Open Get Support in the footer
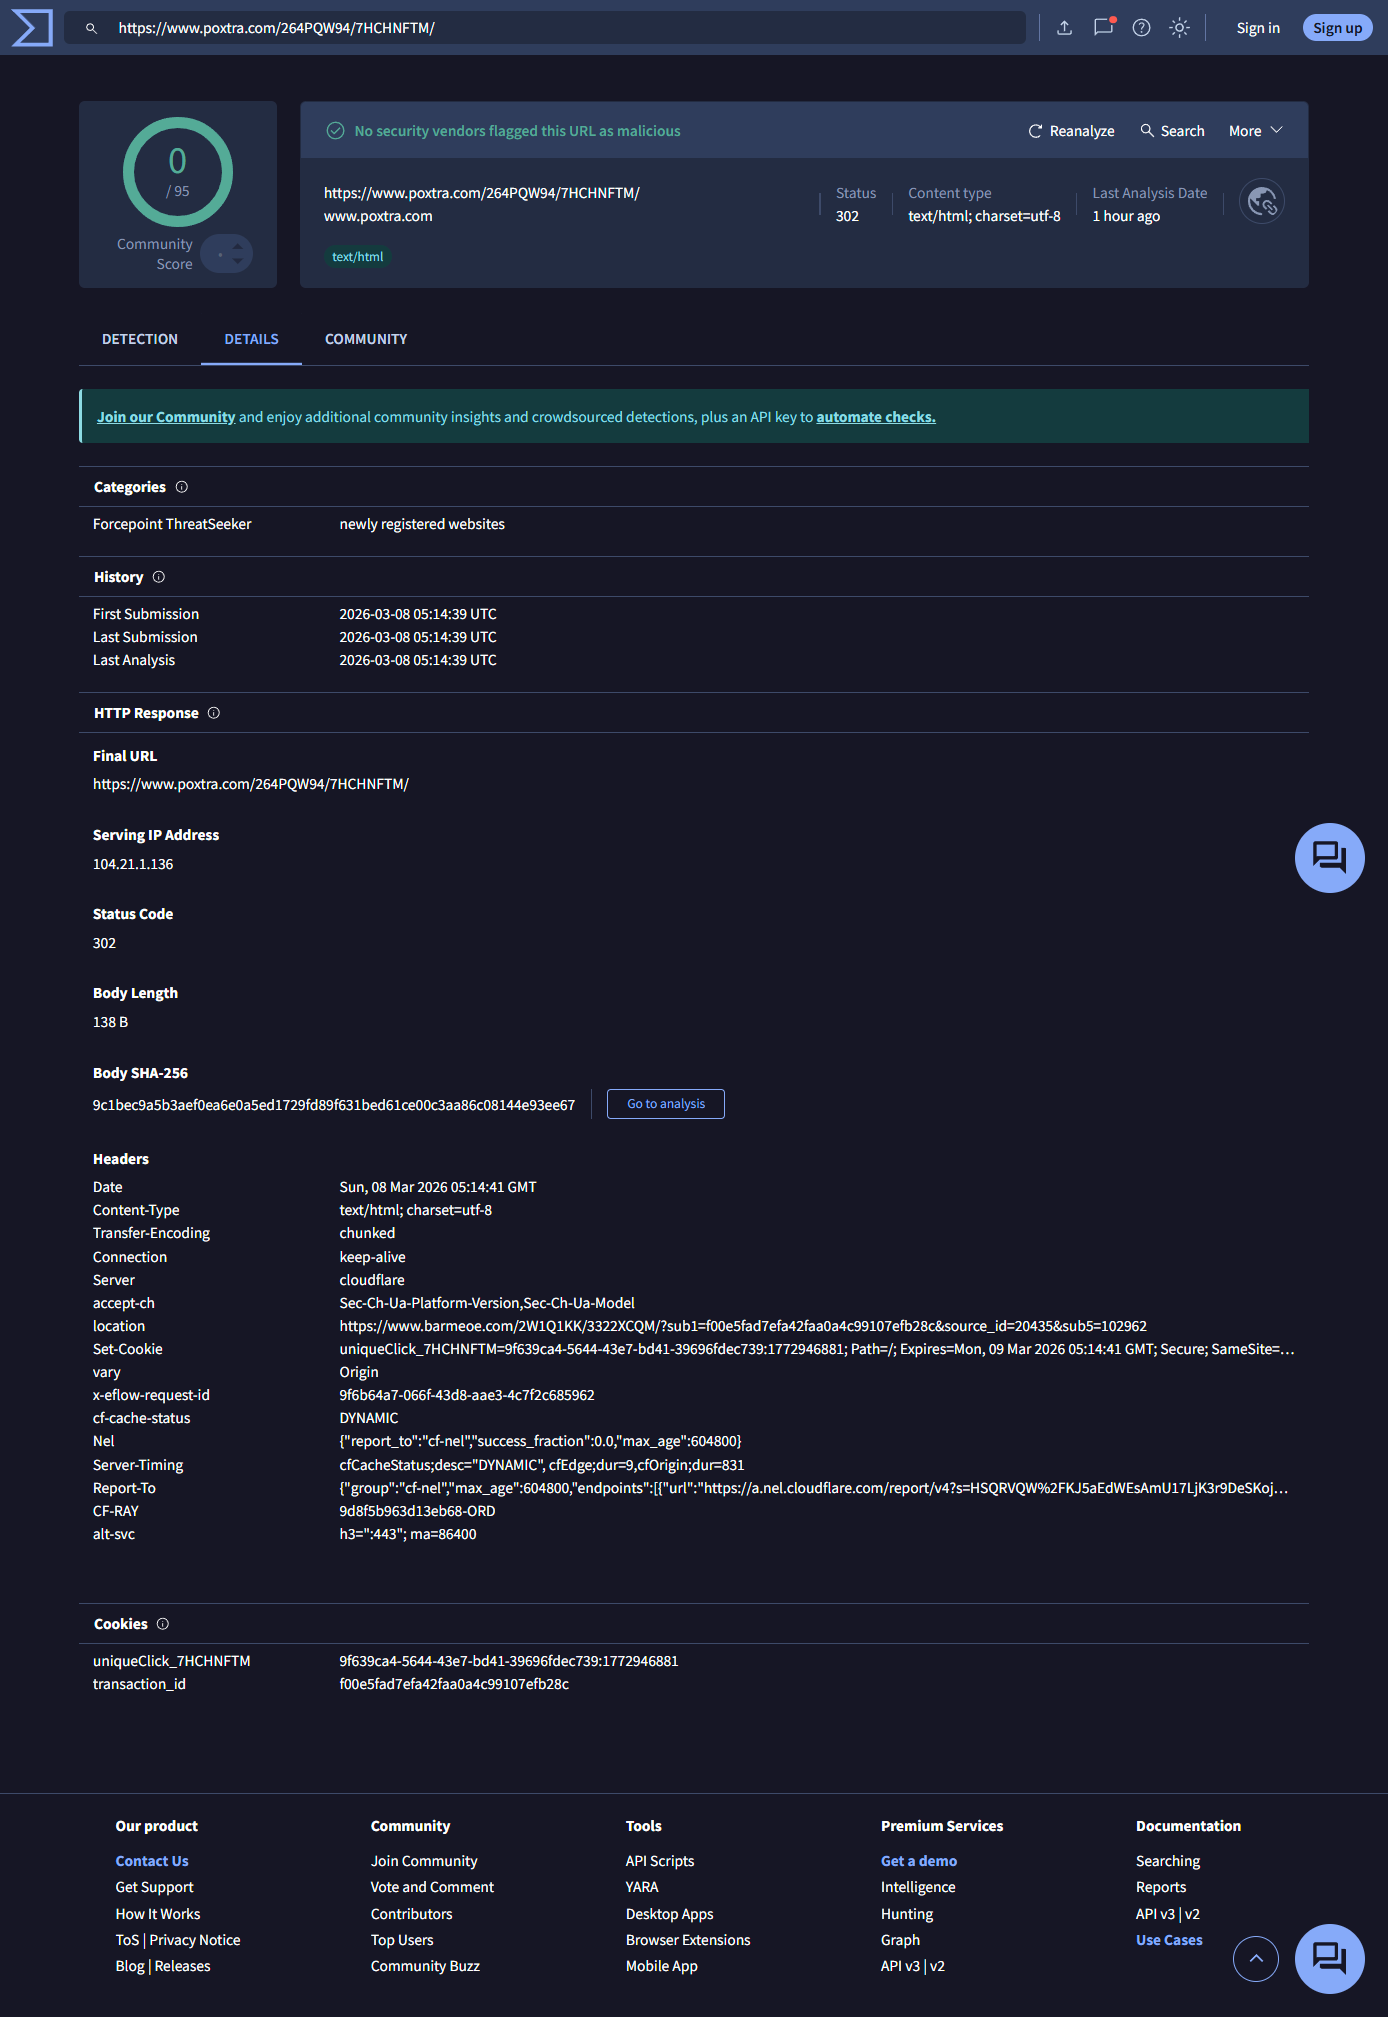1388x2017 pixels. [154, 1887]
